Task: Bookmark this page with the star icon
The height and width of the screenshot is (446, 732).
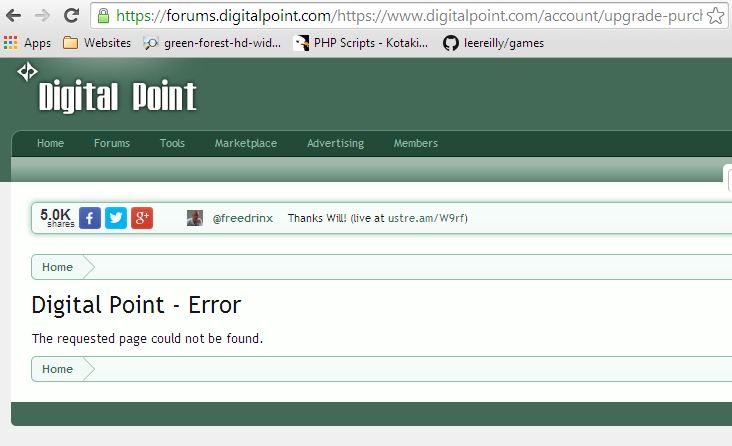Action: click(x=715, y=16)
